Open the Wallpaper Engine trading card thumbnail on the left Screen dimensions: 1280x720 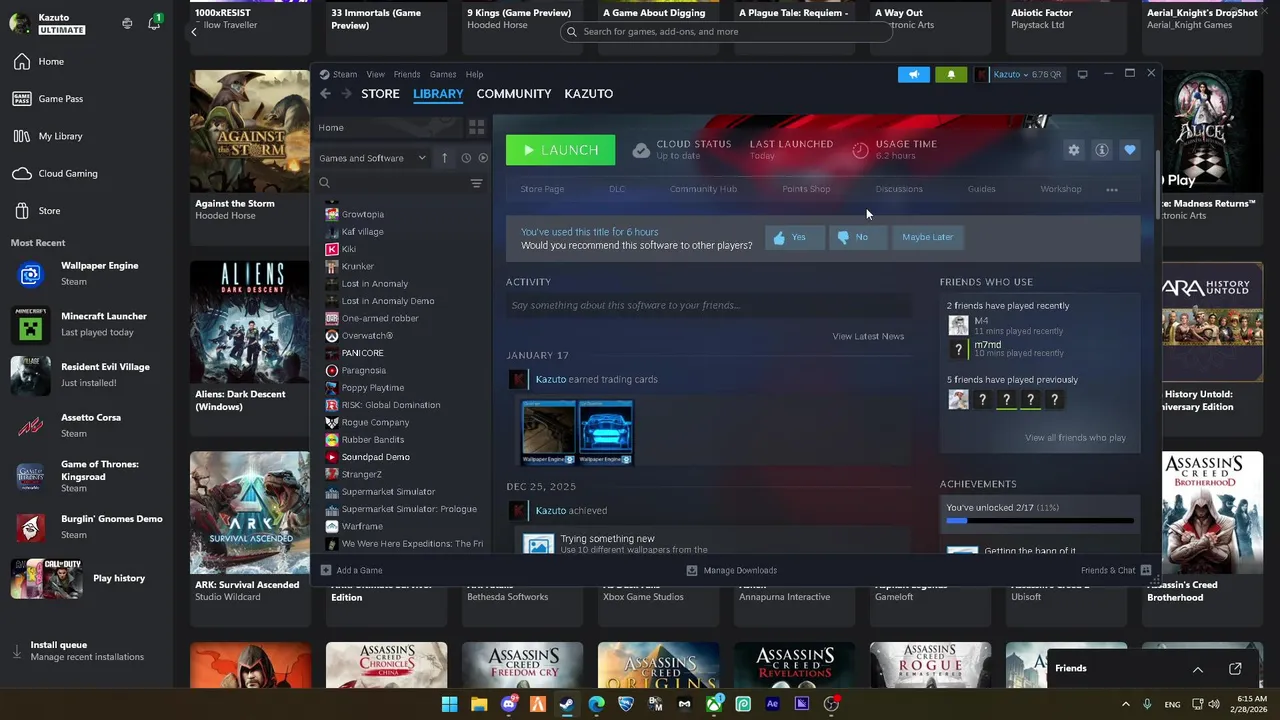[548, 433]
